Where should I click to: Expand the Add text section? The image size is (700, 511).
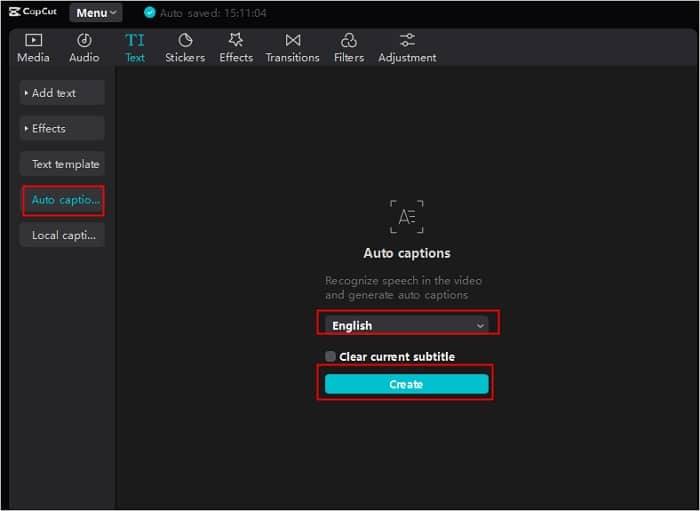[x=62, y=93]
